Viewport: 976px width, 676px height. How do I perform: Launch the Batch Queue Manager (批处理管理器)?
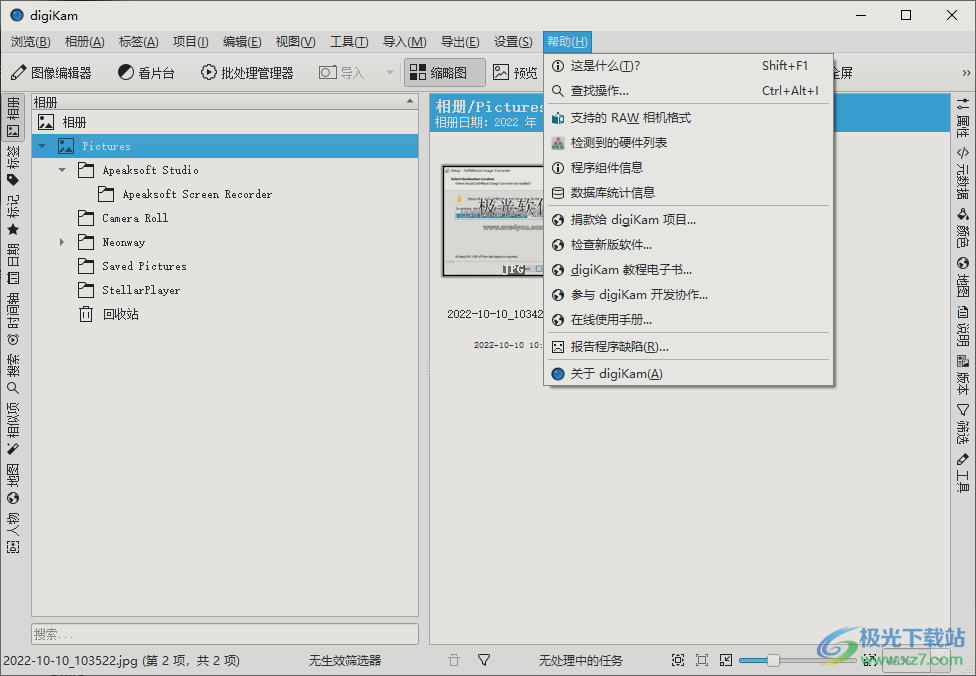pyautogui.click(x=247, y=73)
